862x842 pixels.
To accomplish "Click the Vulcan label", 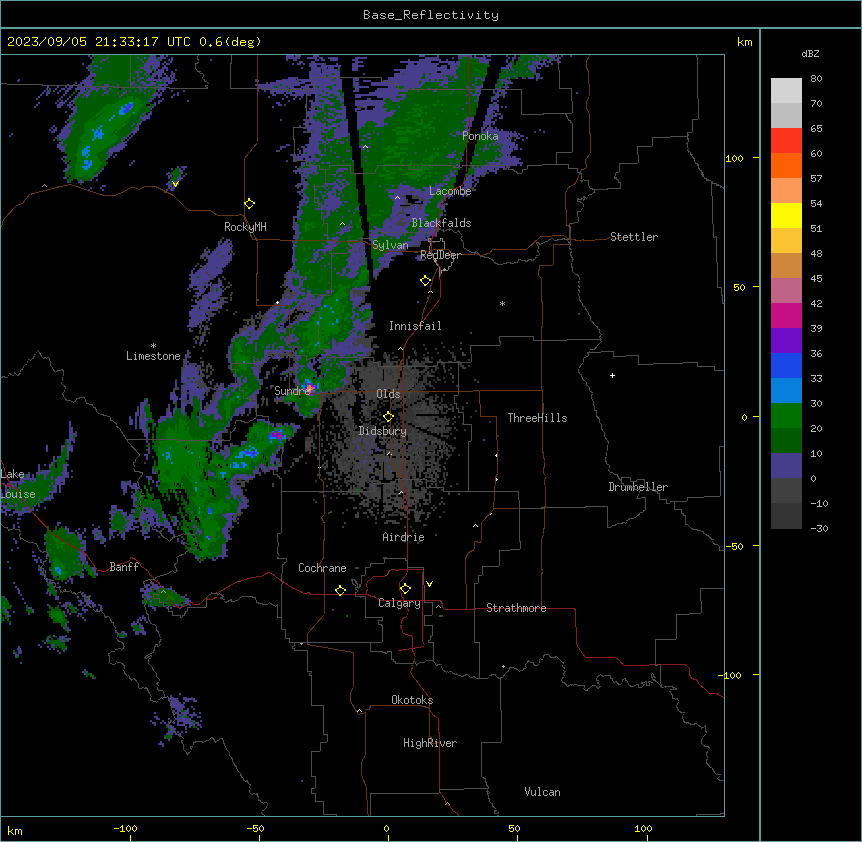I will [x=542, y=792].
